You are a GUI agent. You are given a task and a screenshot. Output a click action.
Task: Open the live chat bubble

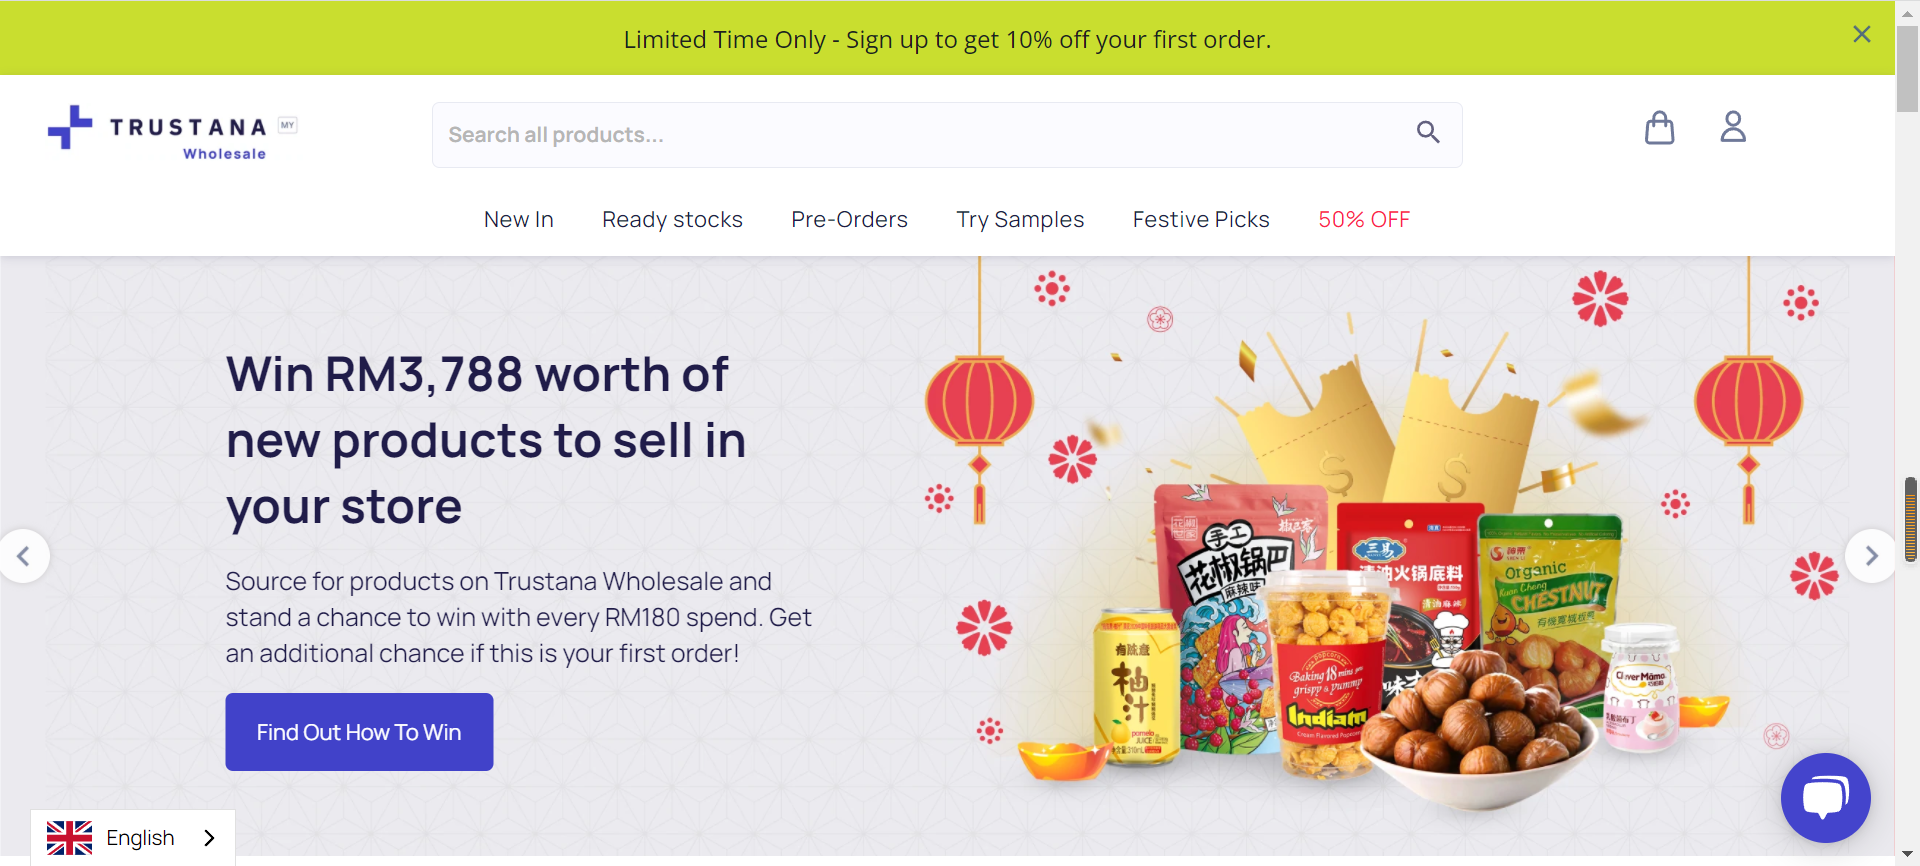1825,797
